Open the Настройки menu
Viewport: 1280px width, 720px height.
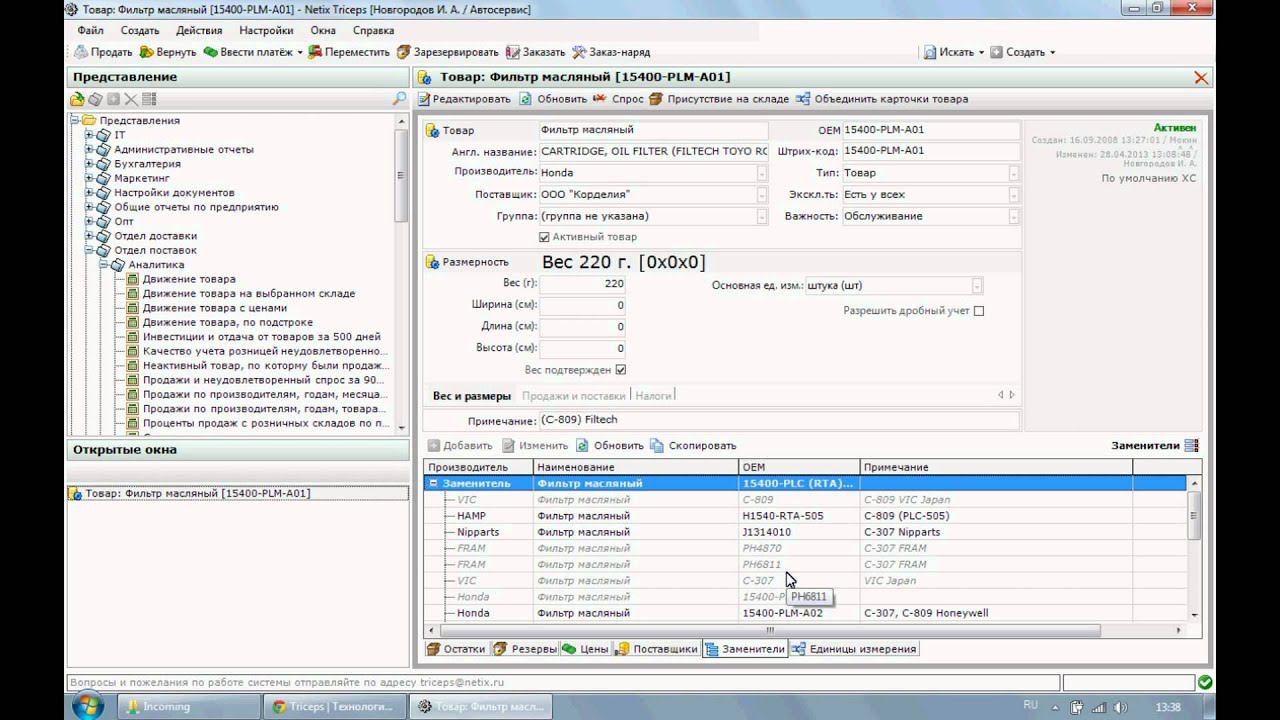(x=266, y=30)
